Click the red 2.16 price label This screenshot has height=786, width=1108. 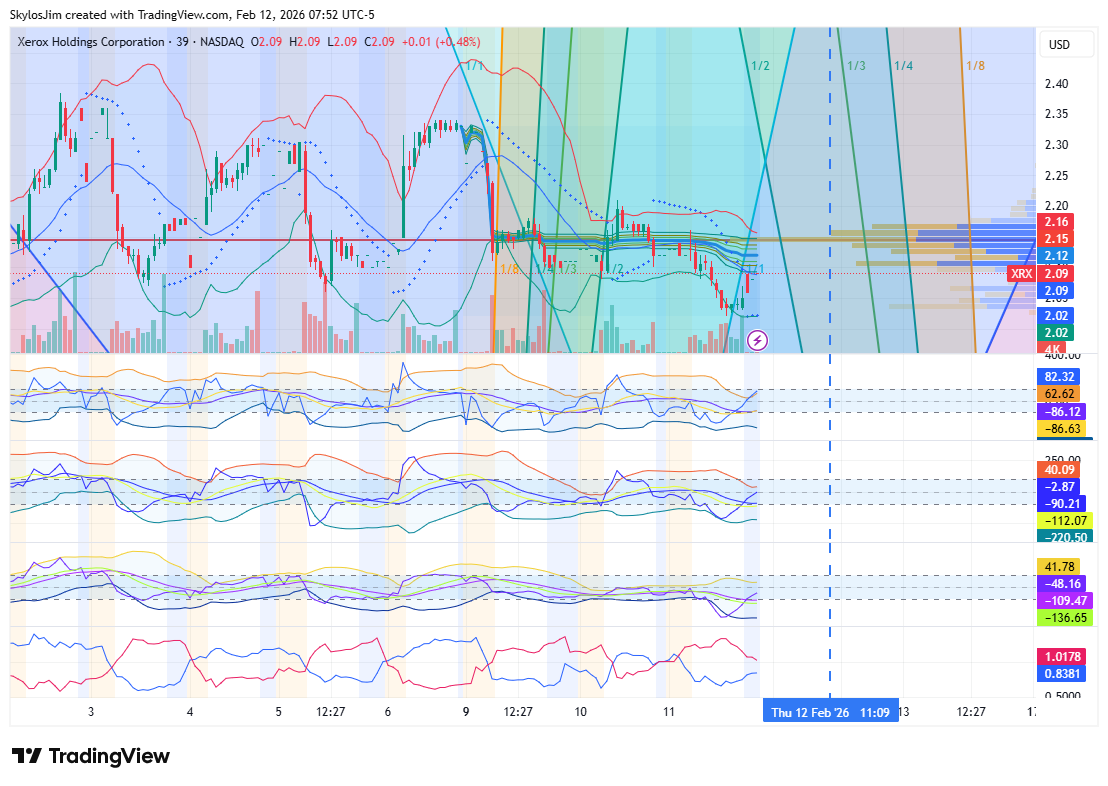(1057, 221)
